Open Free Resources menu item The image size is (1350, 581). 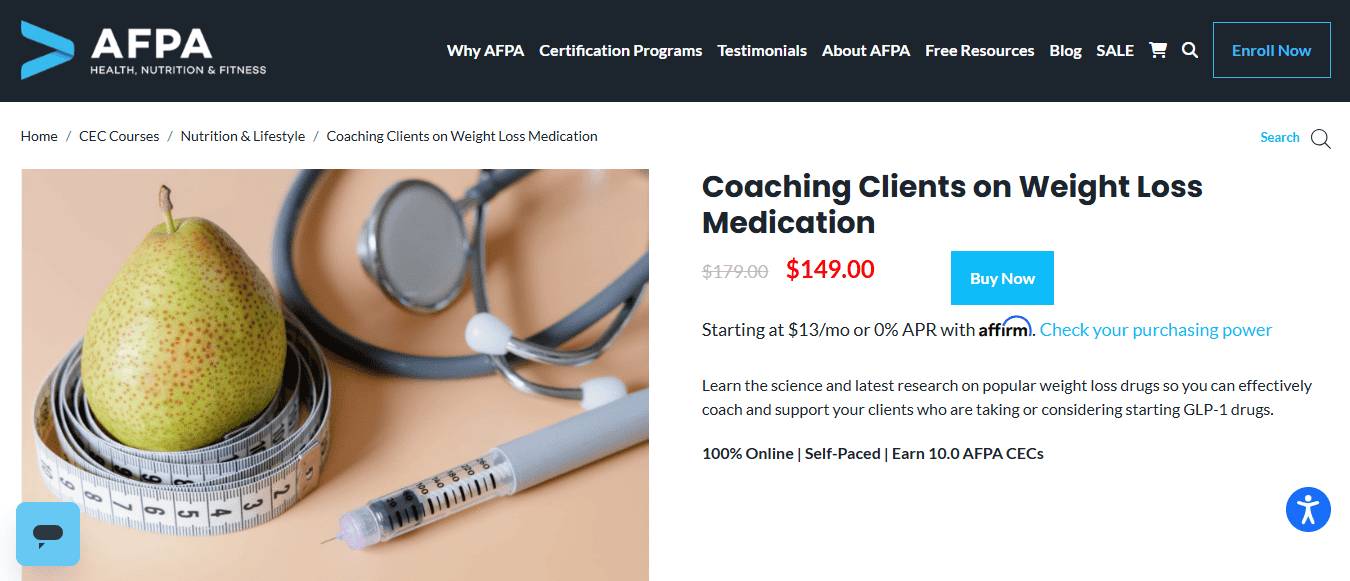click(x=980, y=50)
